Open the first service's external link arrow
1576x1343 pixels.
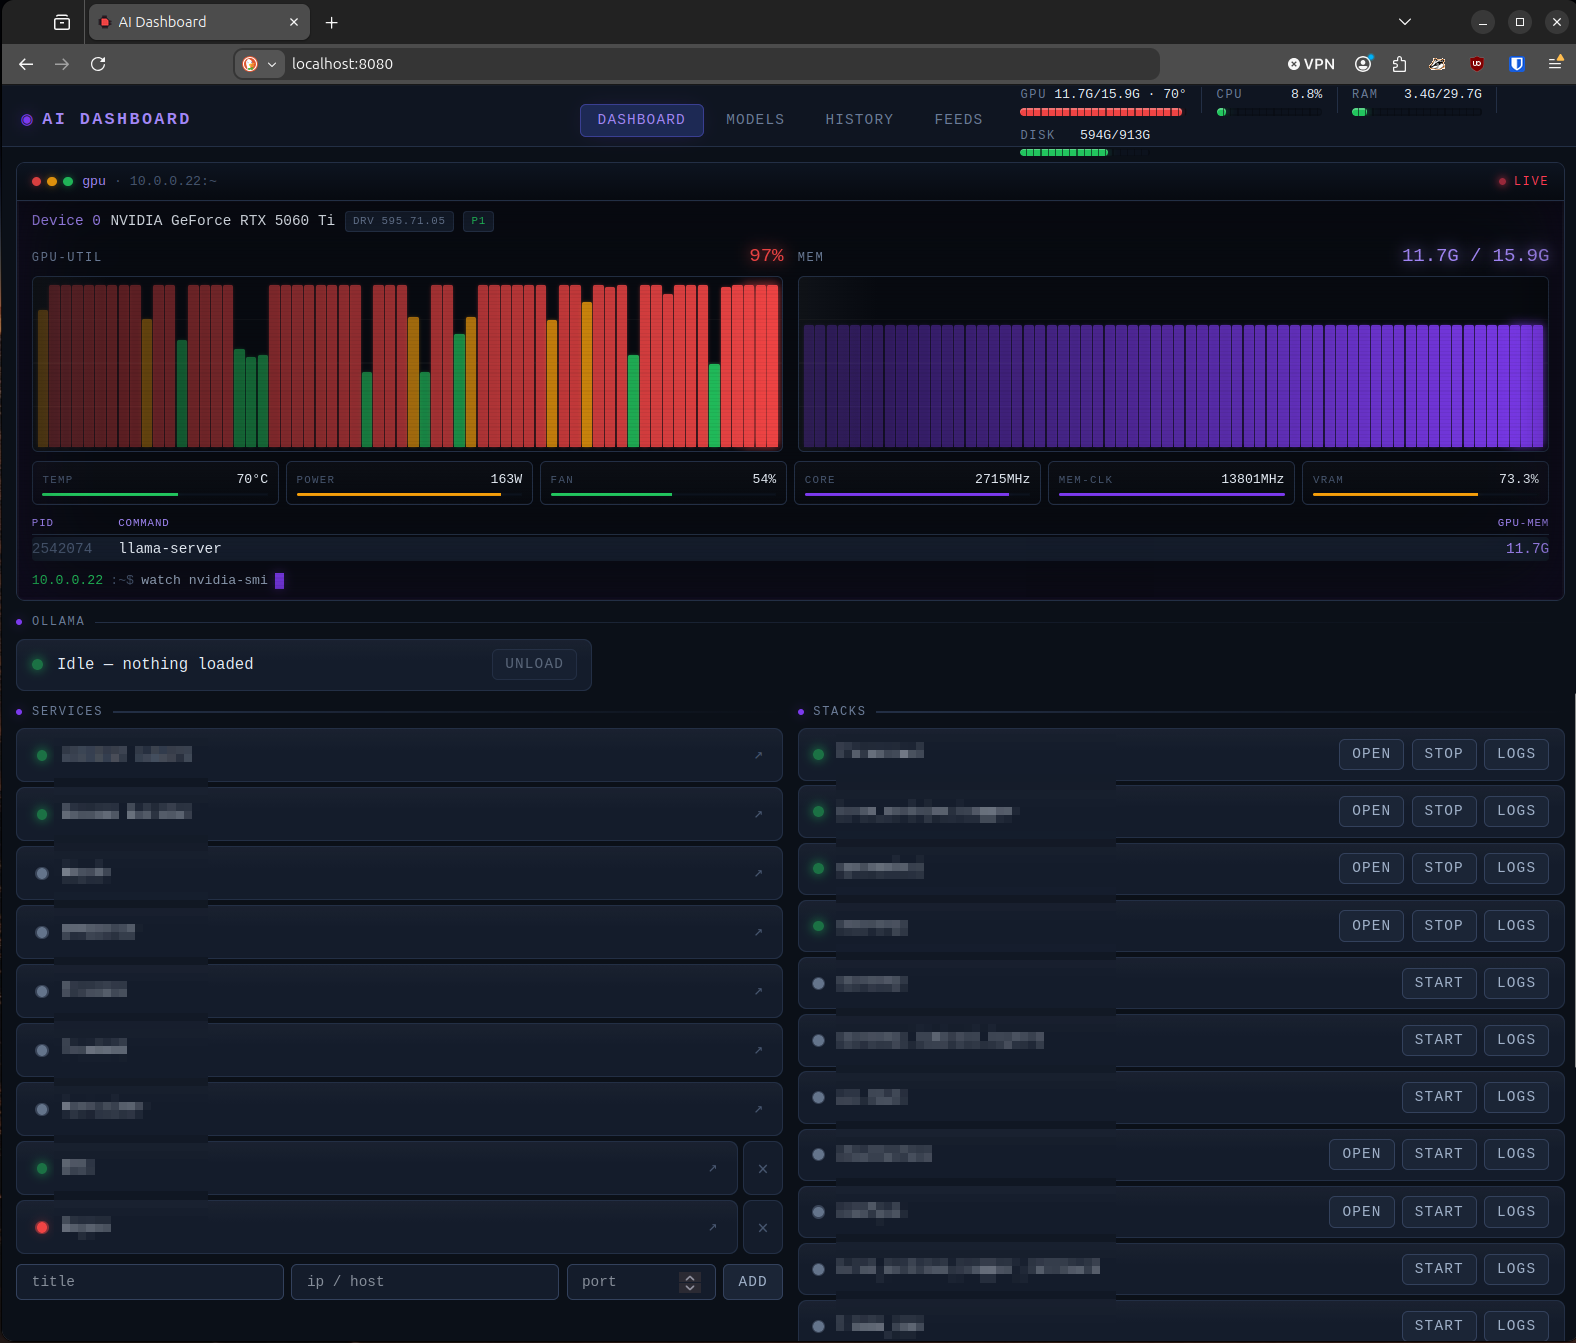759,755
